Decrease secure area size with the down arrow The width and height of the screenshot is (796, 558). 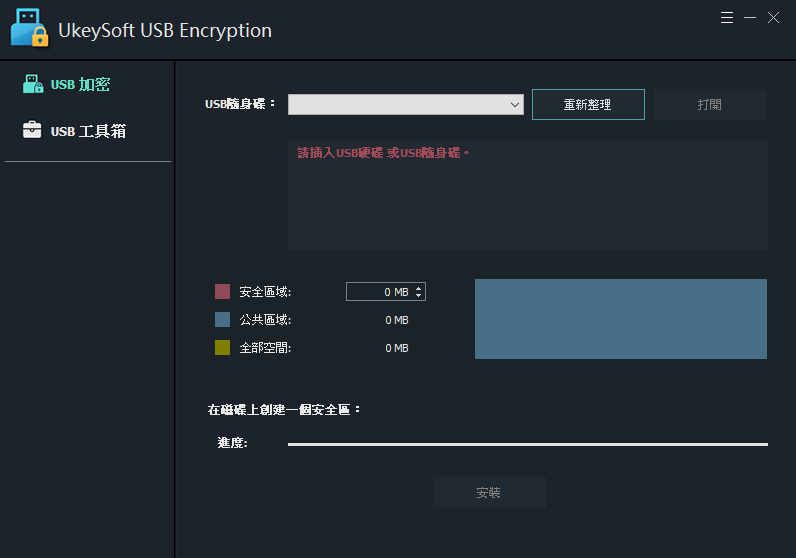[x=418, y=295]
